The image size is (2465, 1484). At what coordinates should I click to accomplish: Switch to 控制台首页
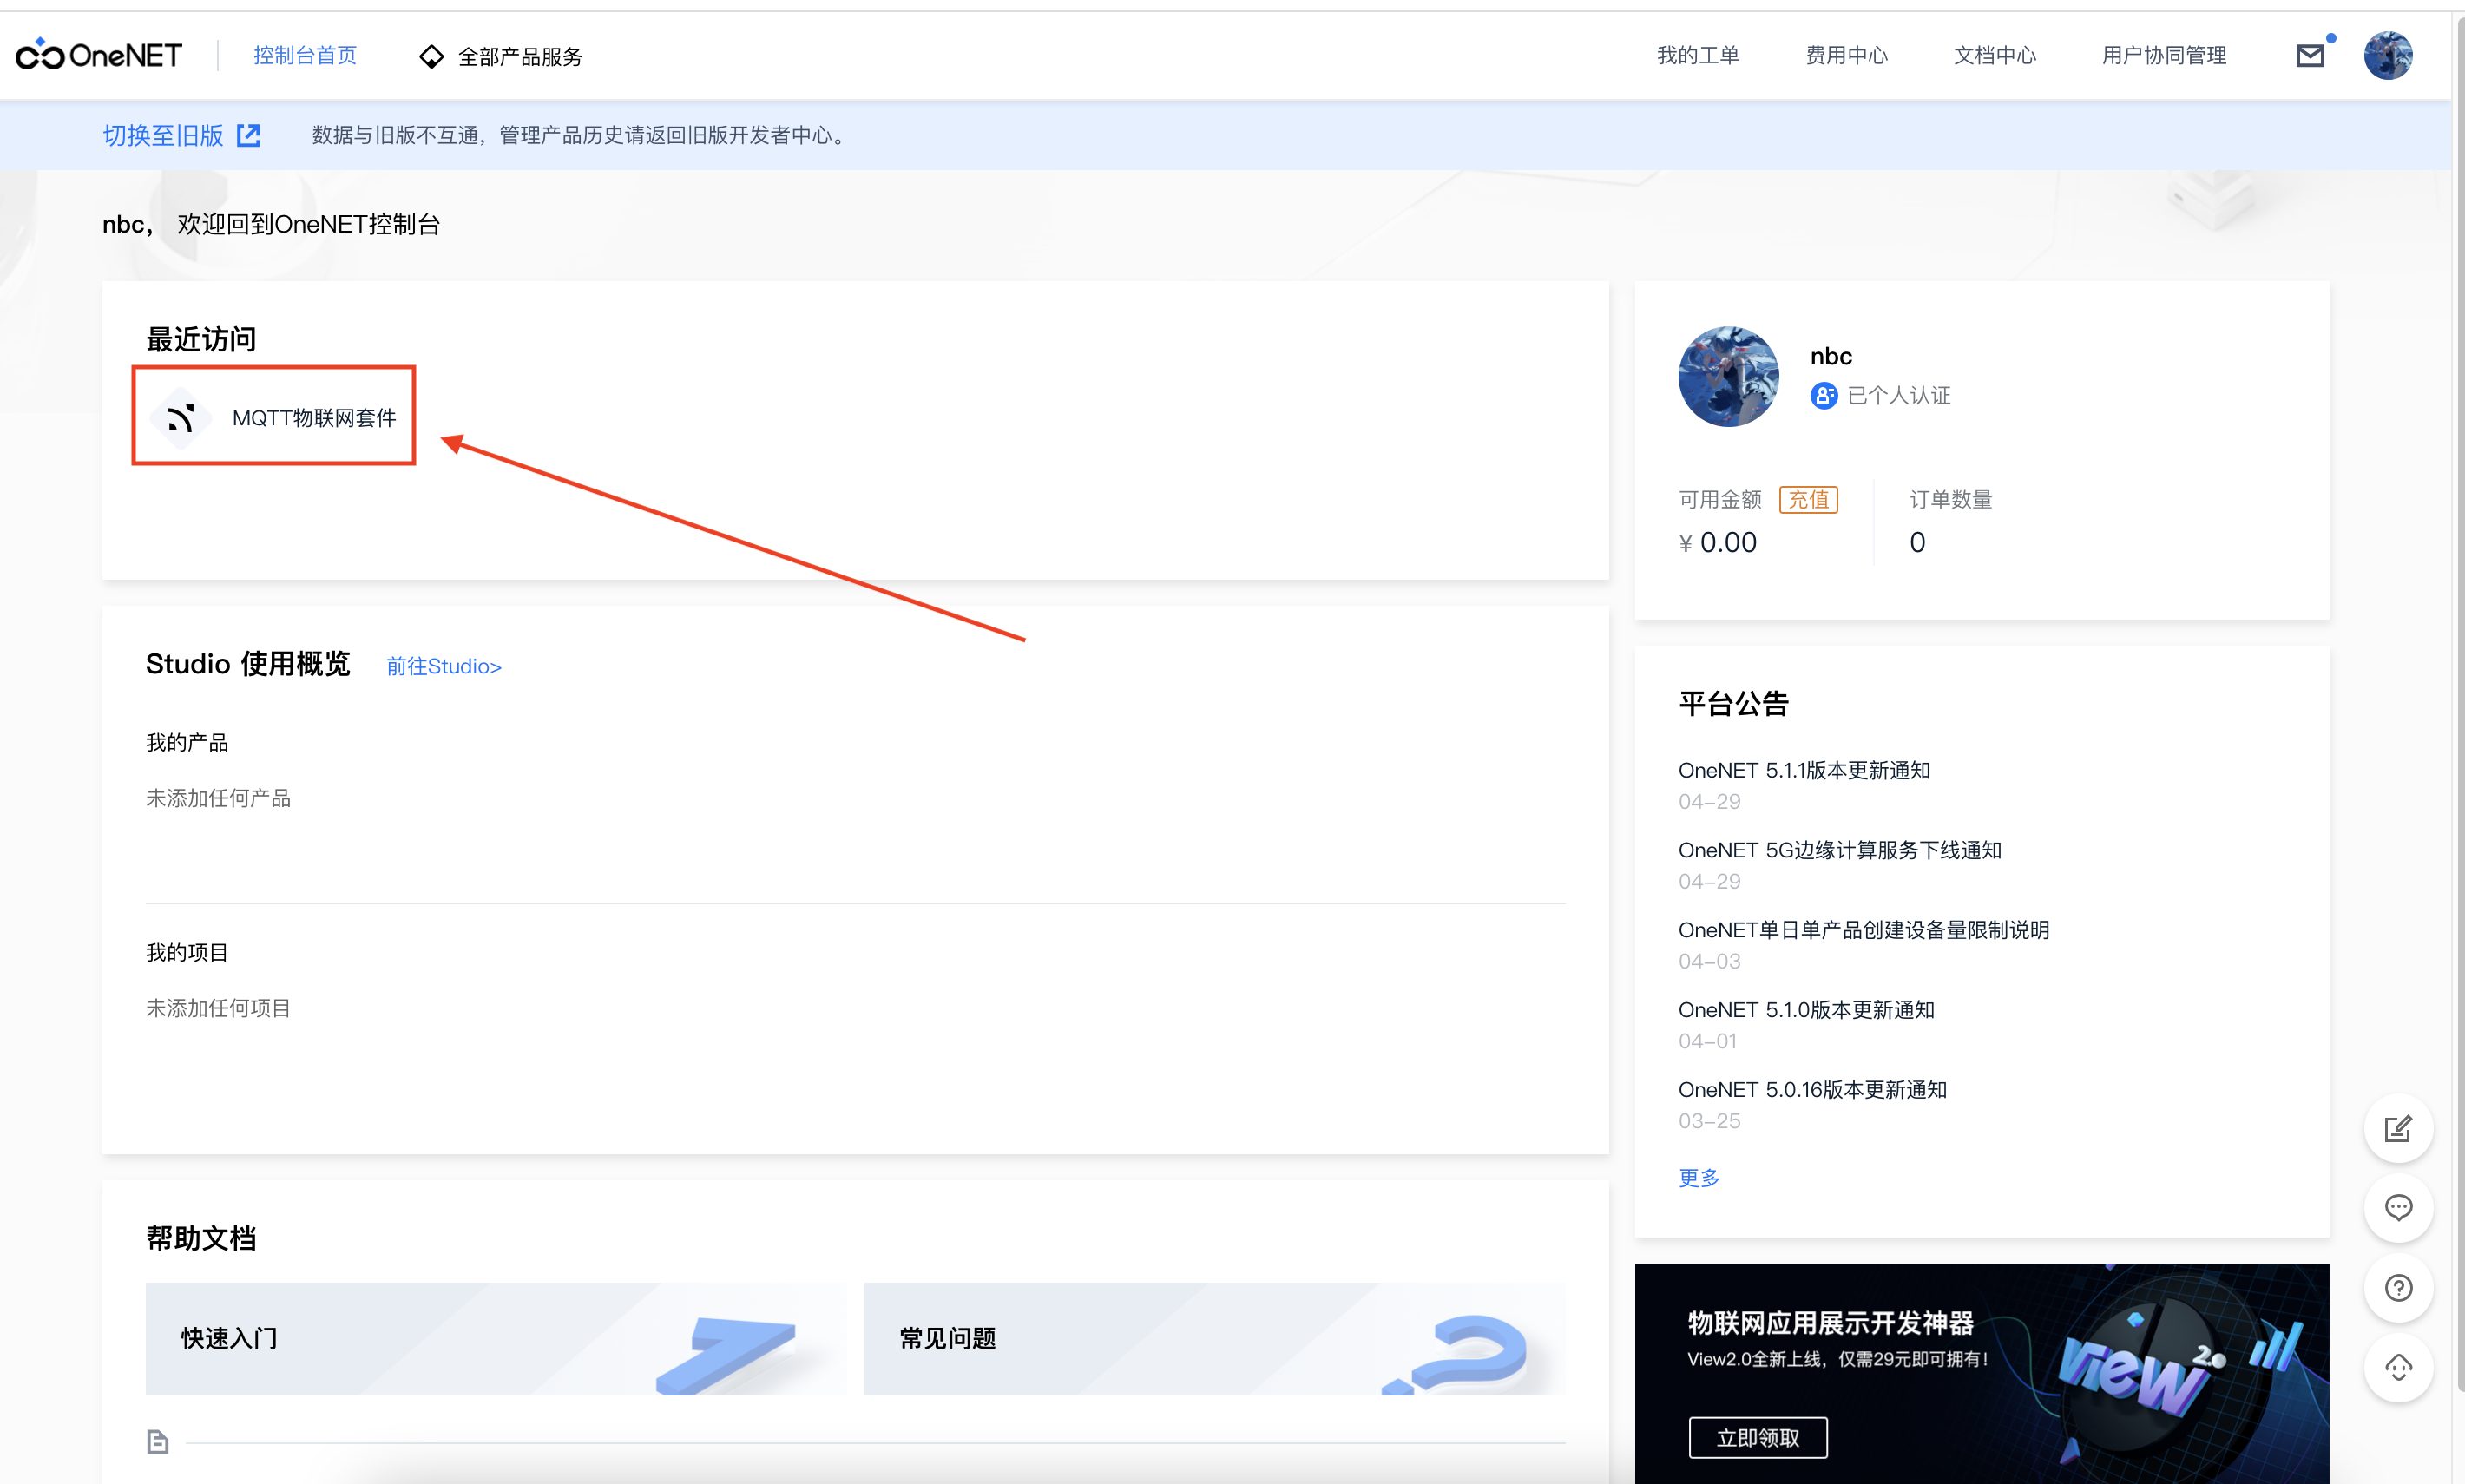306,56
